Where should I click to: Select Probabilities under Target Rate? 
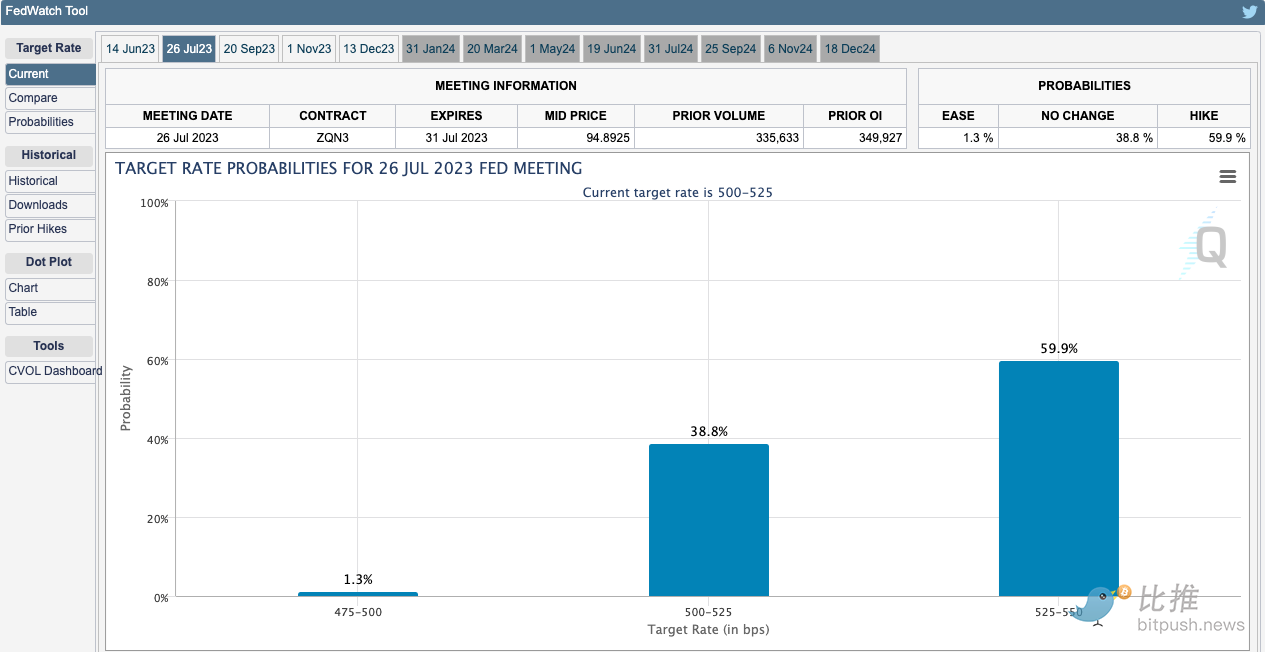coord(50,122)
